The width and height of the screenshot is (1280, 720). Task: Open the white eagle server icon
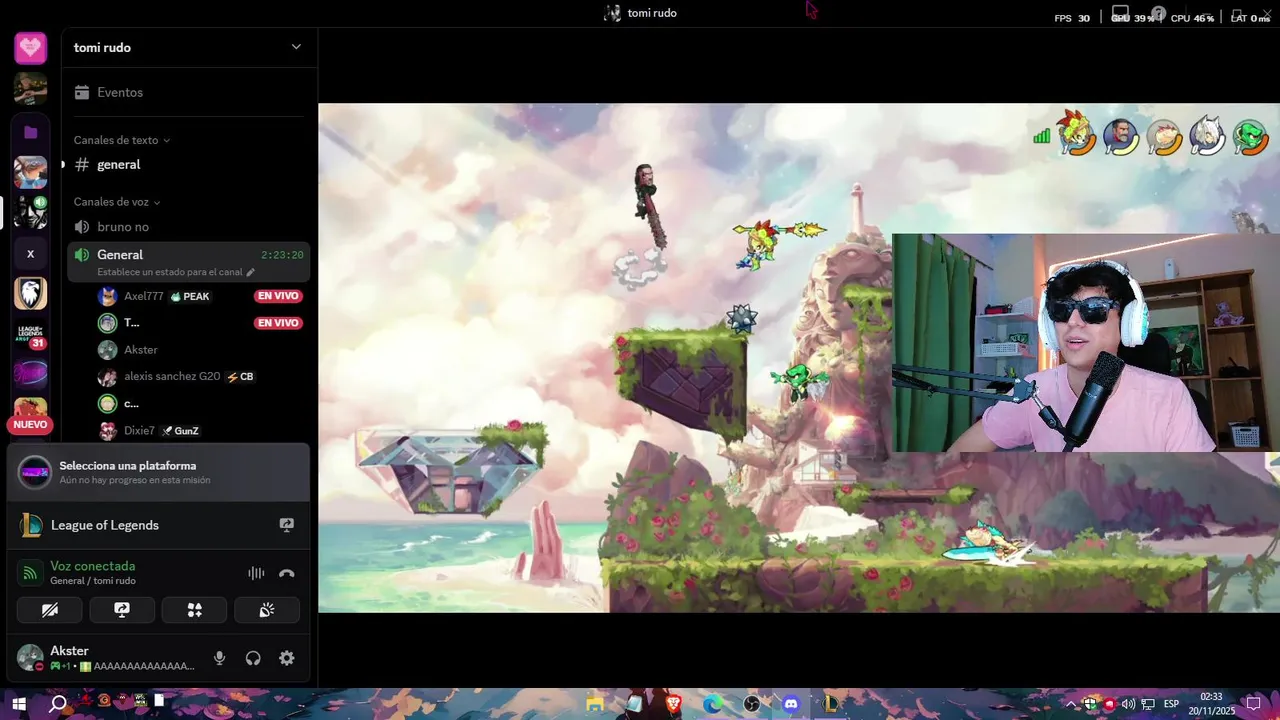pyautogui.click(x=30, y=294)
